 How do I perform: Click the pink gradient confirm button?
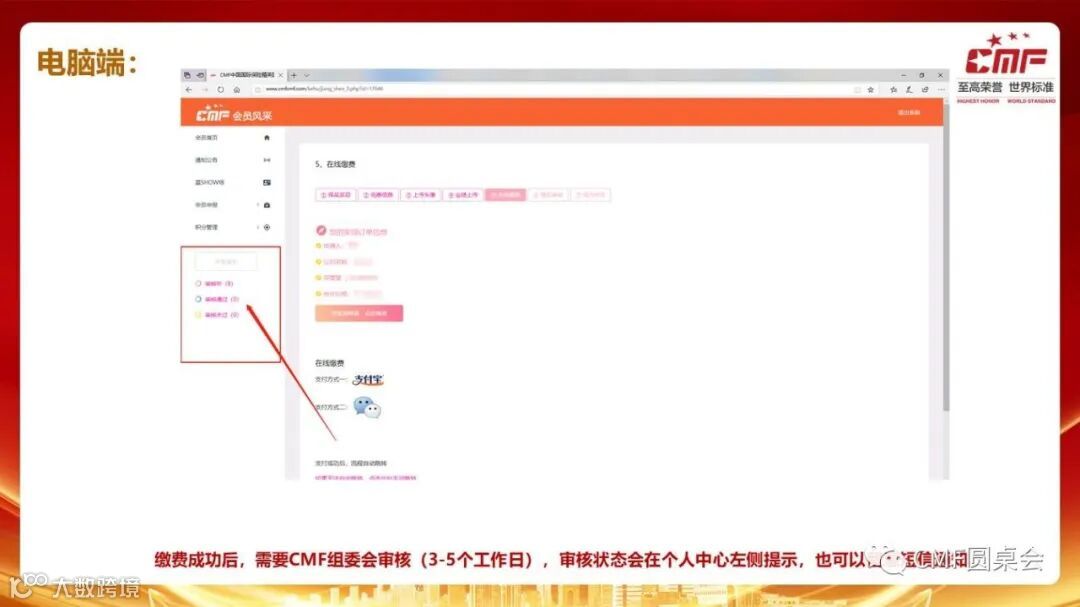click(x=359, y=313)
